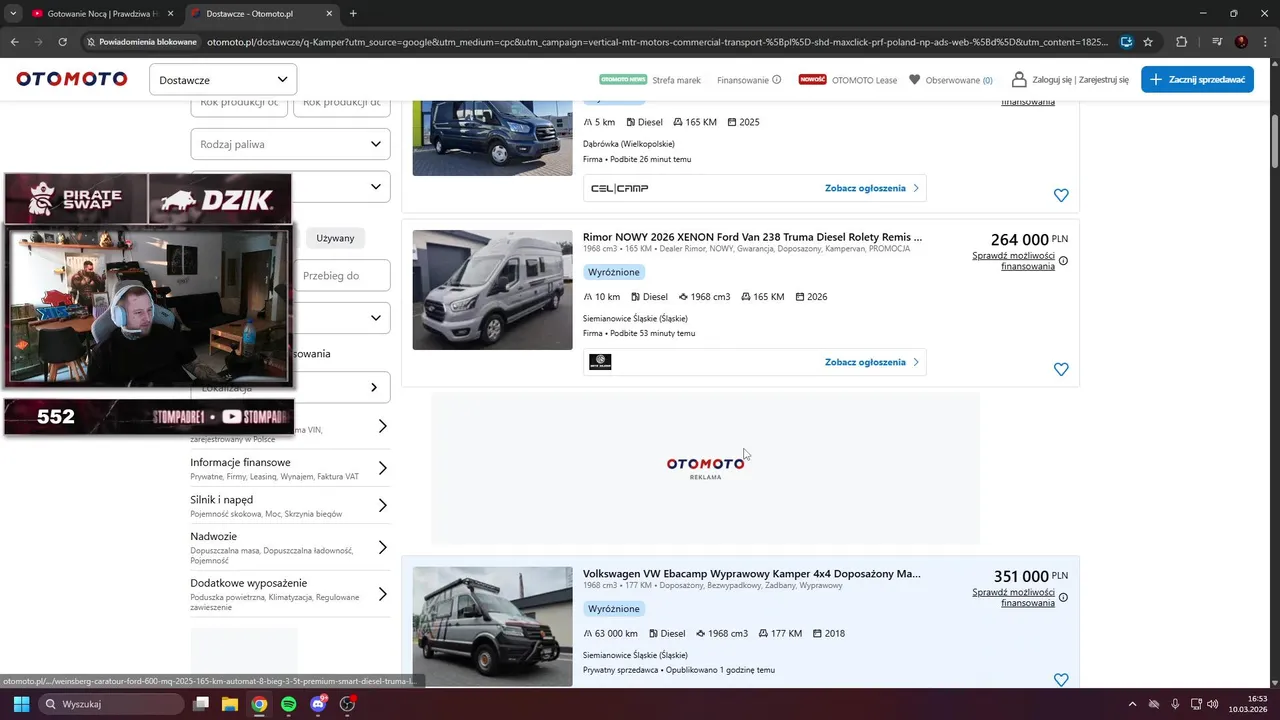Screen dimensions: 1280x720
Task: Click financing info icon on 351 000 listing
Action: tap(1063, 597)
